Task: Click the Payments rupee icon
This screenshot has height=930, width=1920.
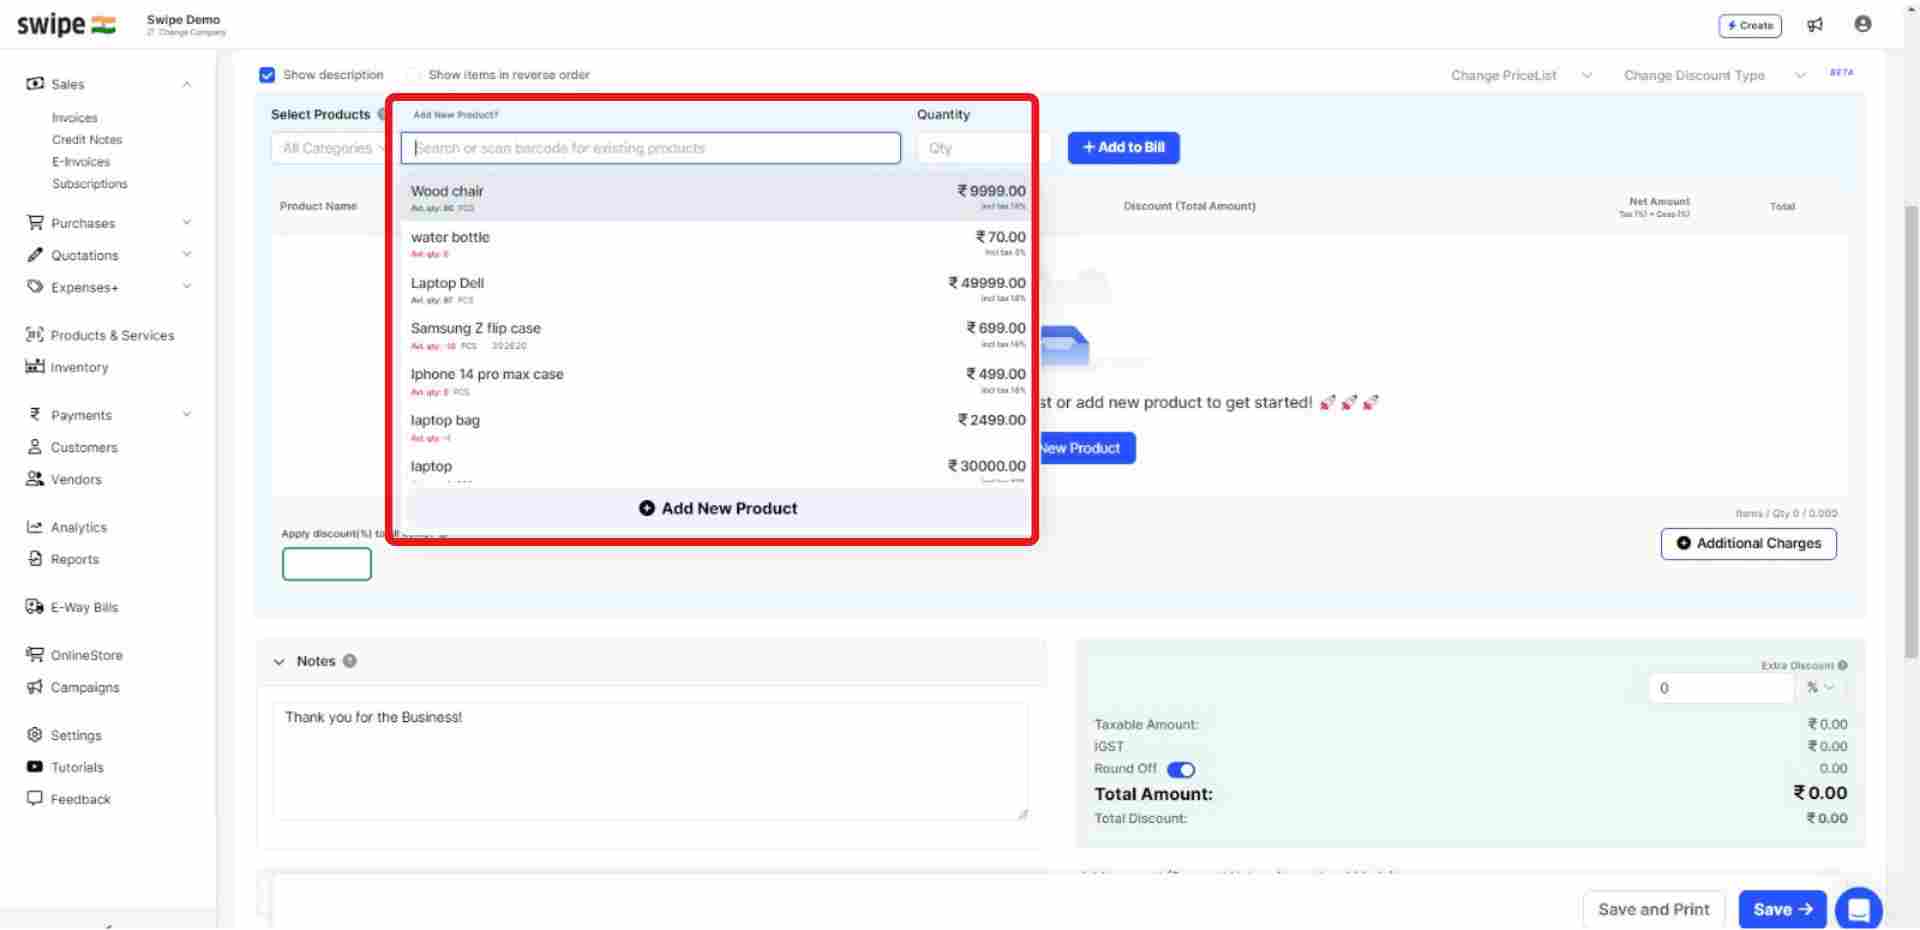Action: 35,414
